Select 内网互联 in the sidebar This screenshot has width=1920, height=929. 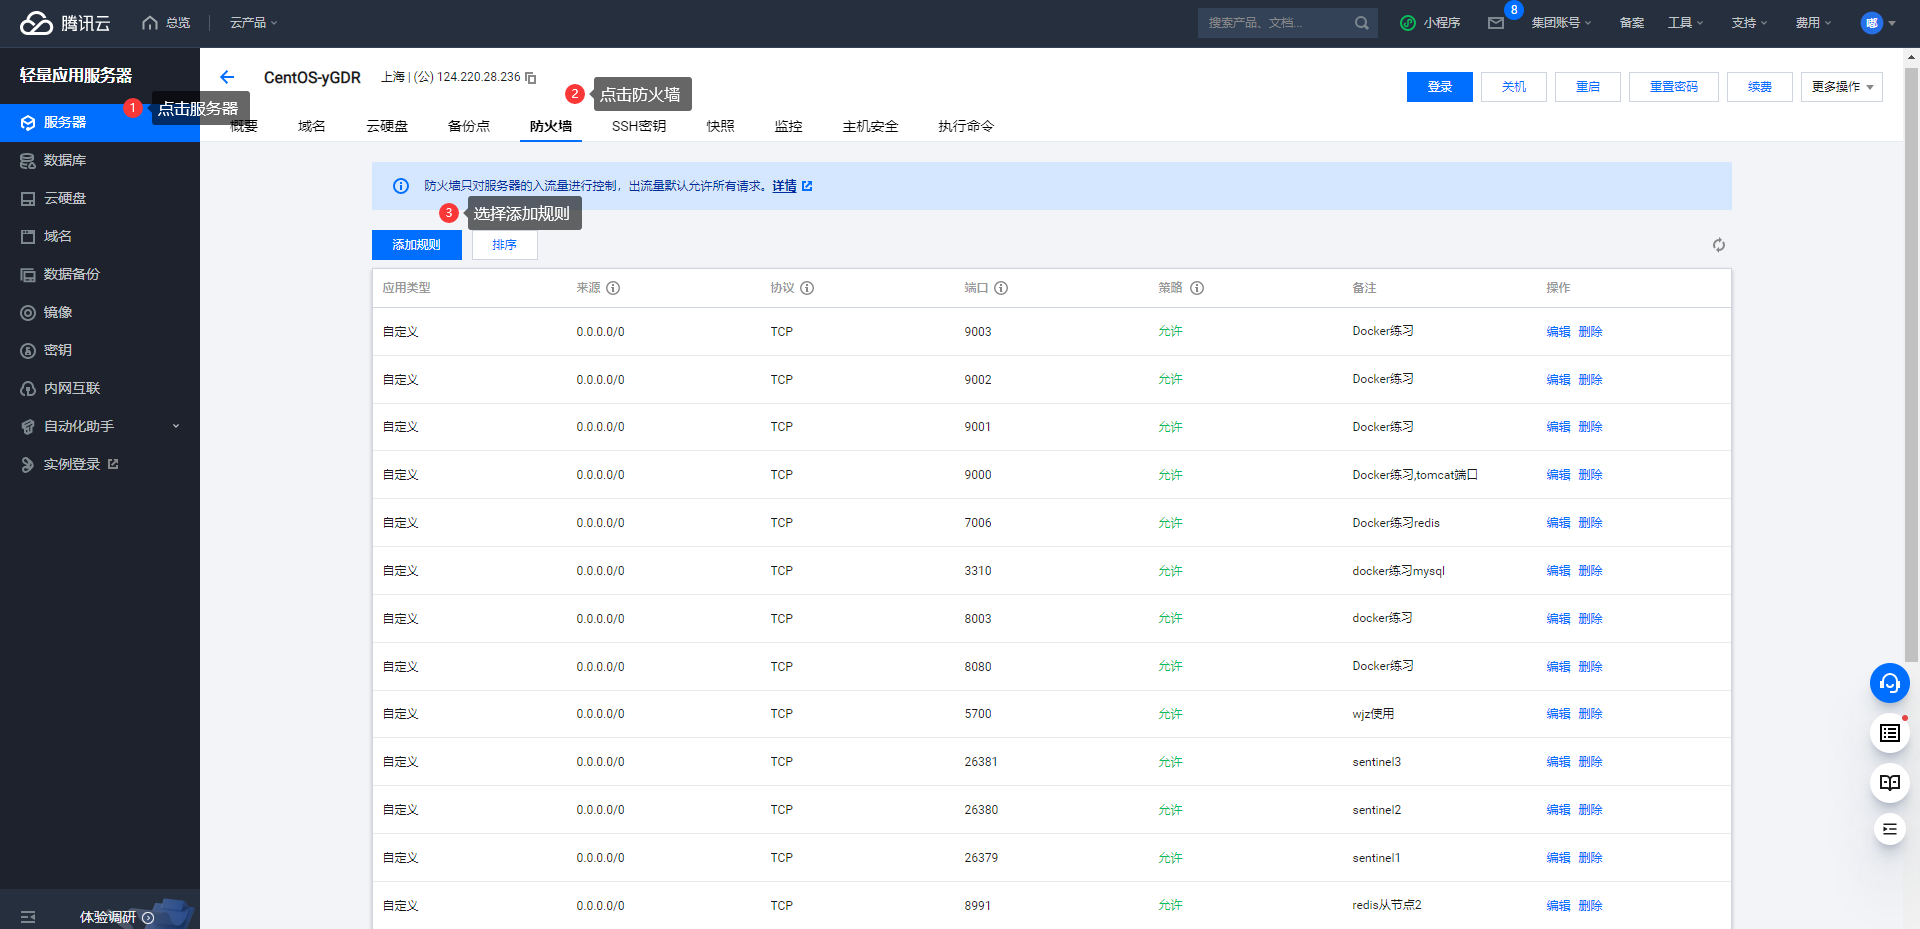(100, 388)
